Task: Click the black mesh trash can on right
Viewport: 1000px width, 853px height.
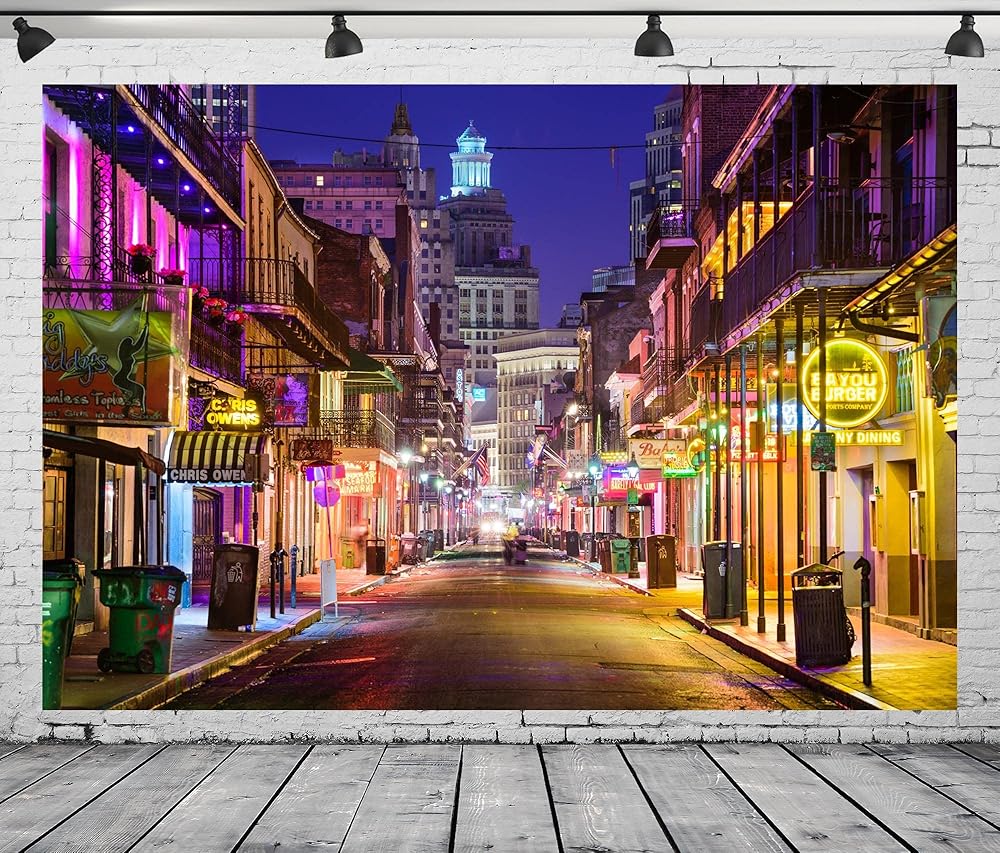Action: tap(820, 615)
